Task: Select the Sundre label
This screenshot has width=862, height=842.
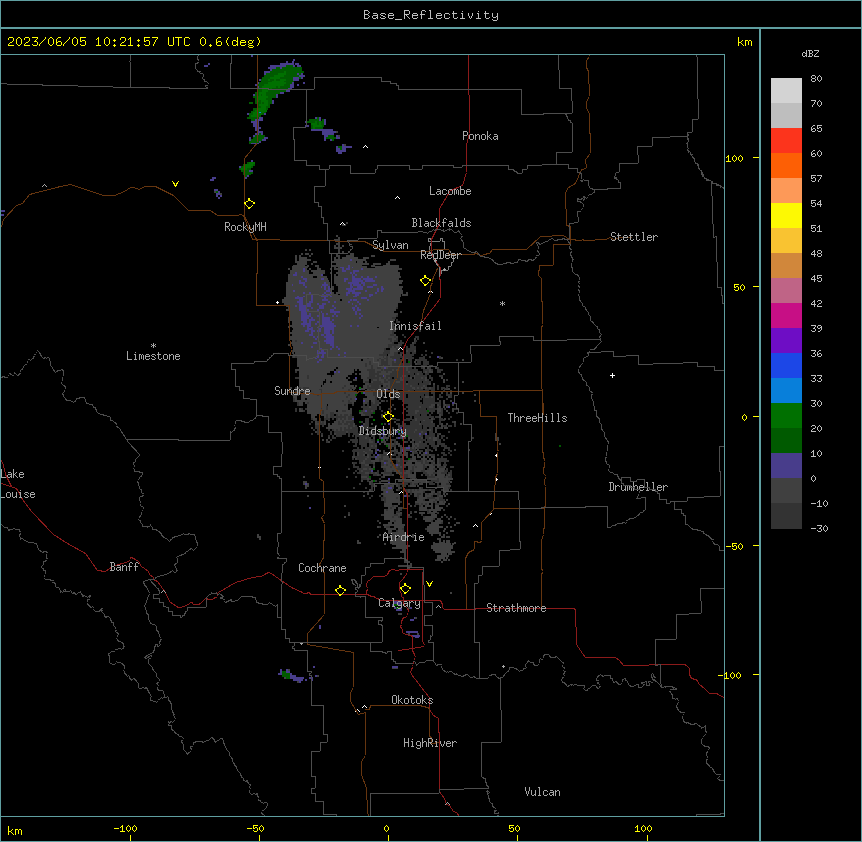Action: click(x=292, y=391)
